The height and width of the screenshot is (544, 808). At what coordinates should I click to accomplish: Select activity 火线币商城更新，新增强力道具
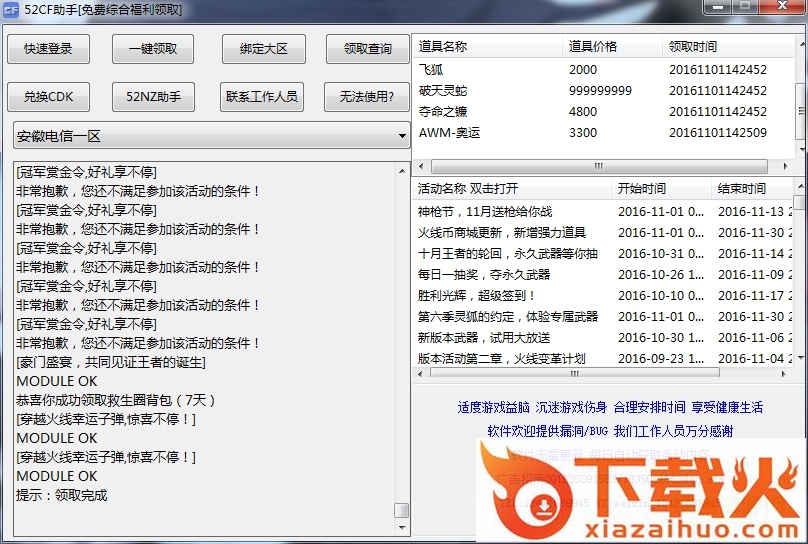coord(603,233)
